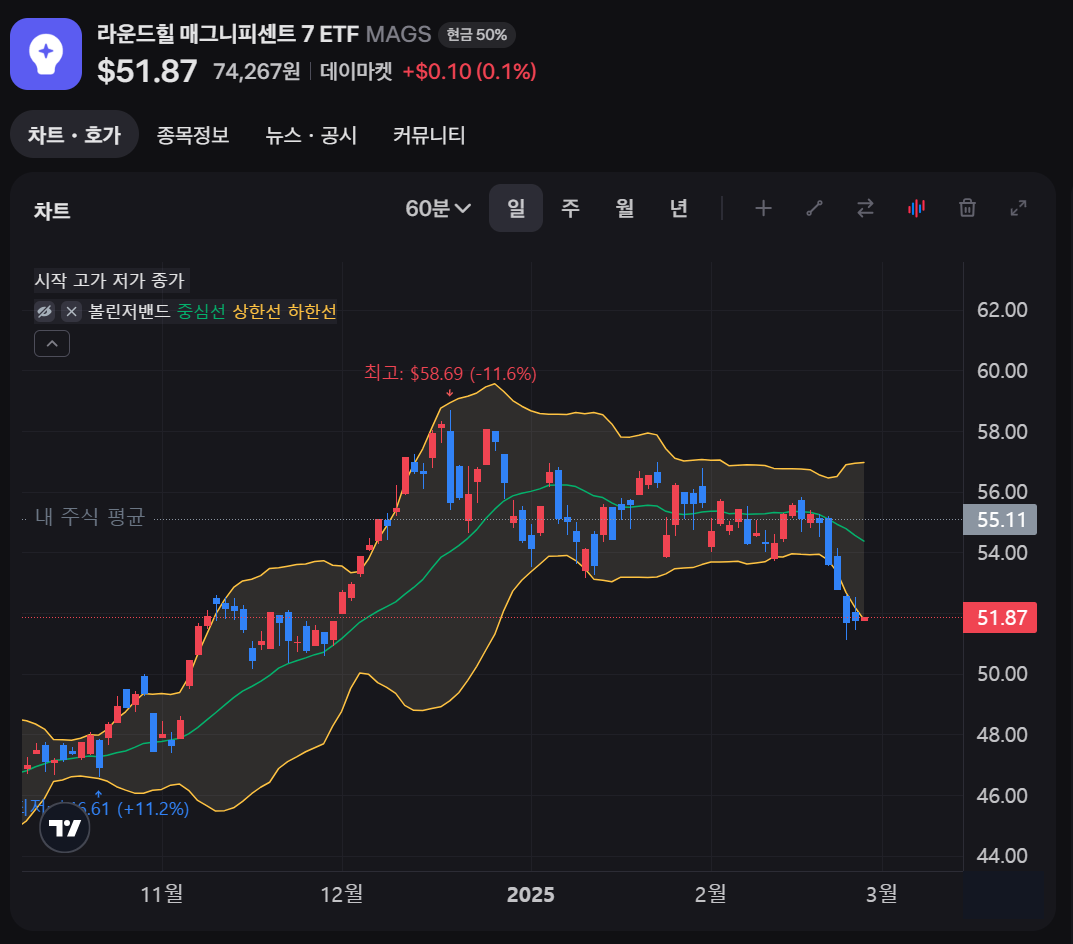This screenshot has width=1073, height=944.
Task: Select the 주 weekly timeframe
Action: tap(570, 208)
